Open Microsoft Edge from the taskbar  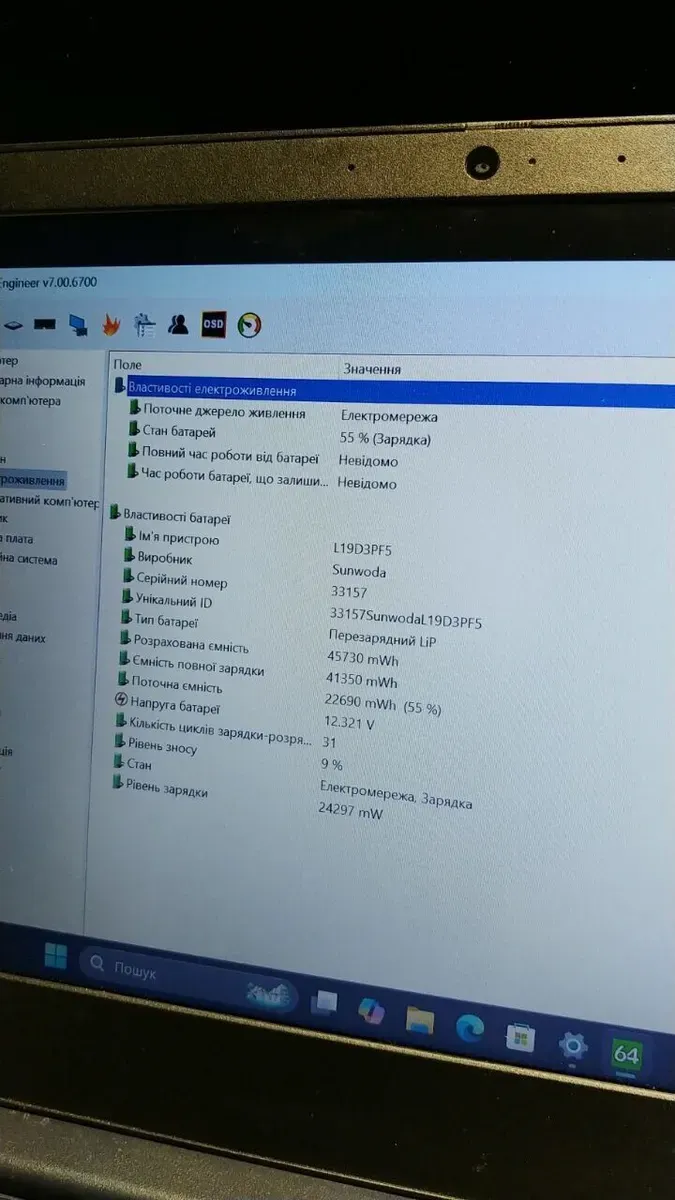pos(470,1027)
